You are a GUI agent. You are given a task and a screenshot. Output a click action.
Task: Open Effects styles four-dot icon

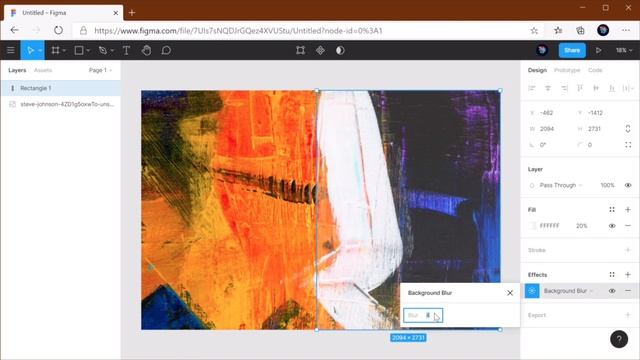click(x=612, y=275)
